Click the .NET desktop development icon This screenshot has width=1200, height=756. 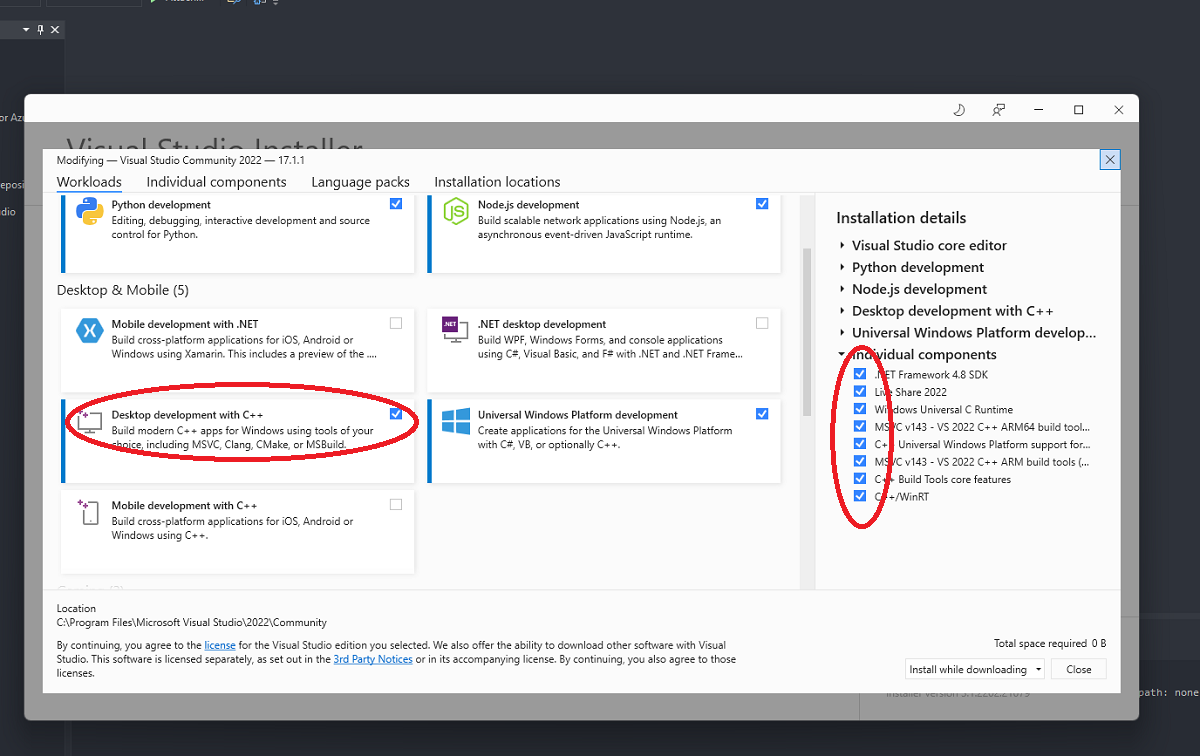pos(455,330)
